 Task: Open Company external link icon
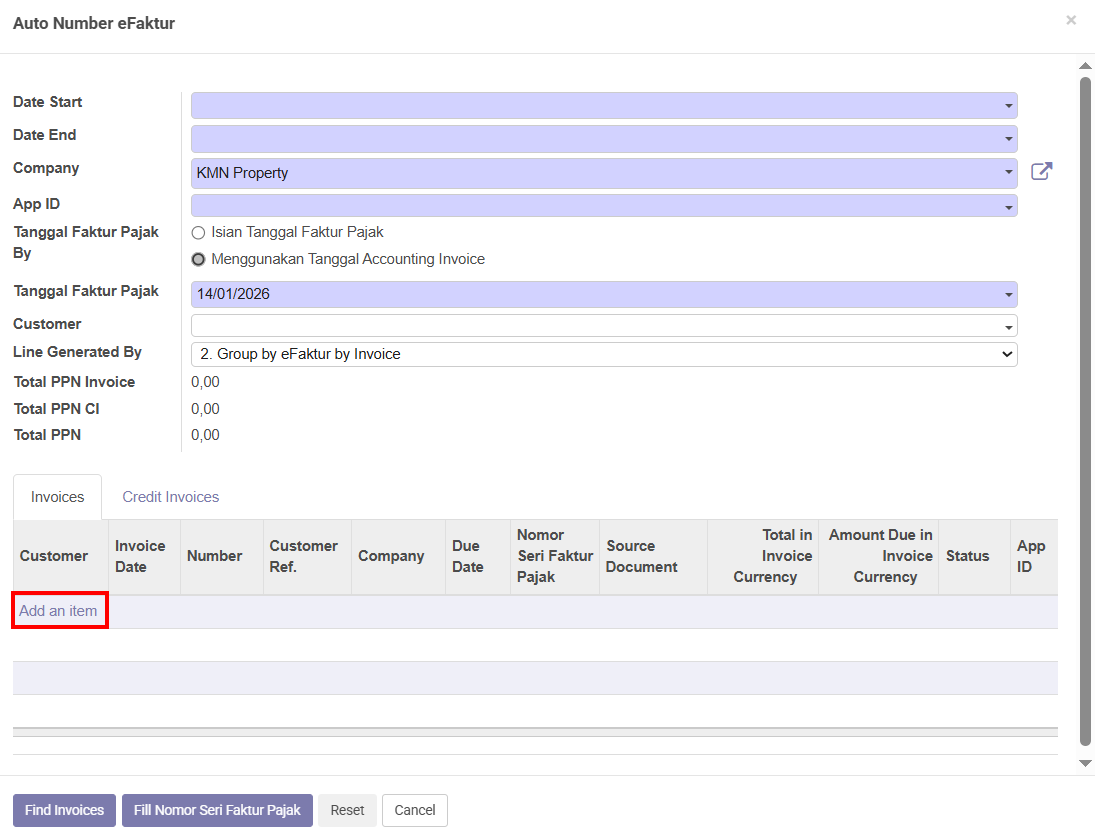pos(1041,172)
